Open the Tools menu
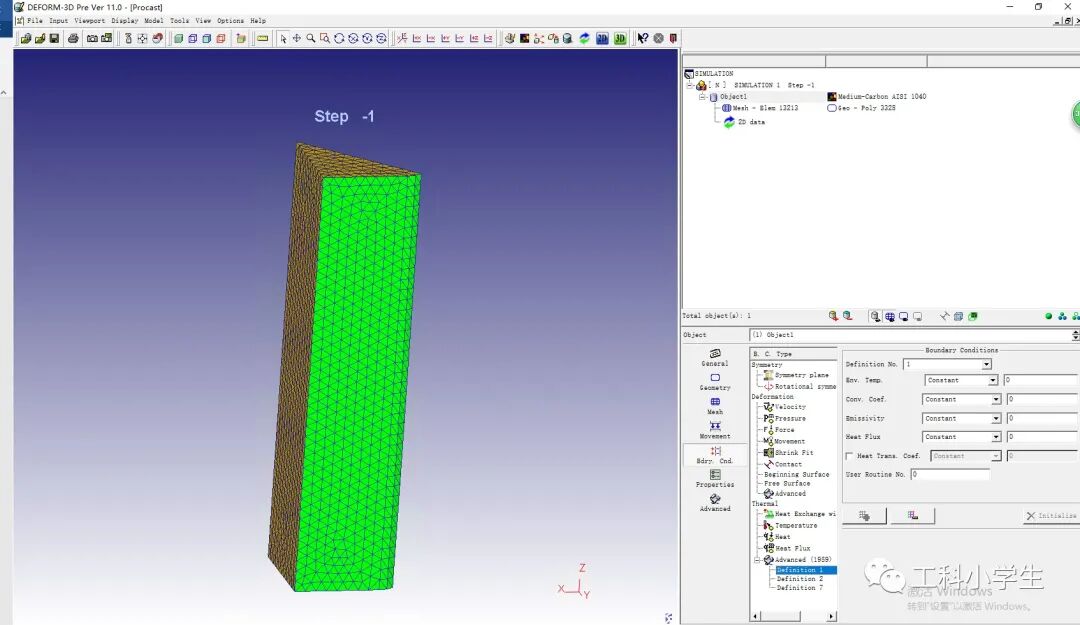 coord(179,21)
